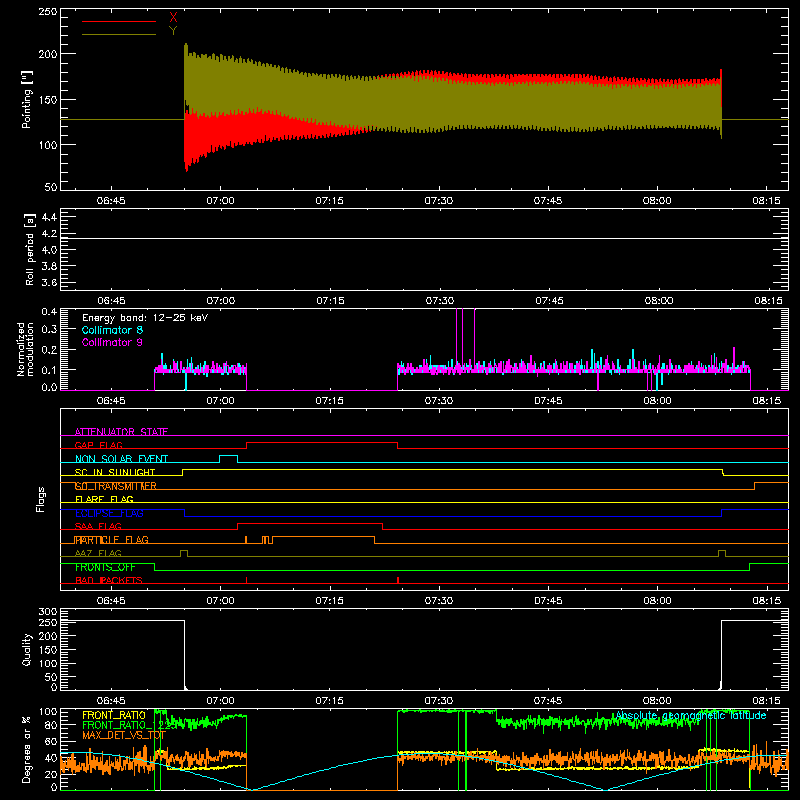Click the 08:00 tick under modulation plot
Screen dimensions: 800x800
[x=657, y=401]
